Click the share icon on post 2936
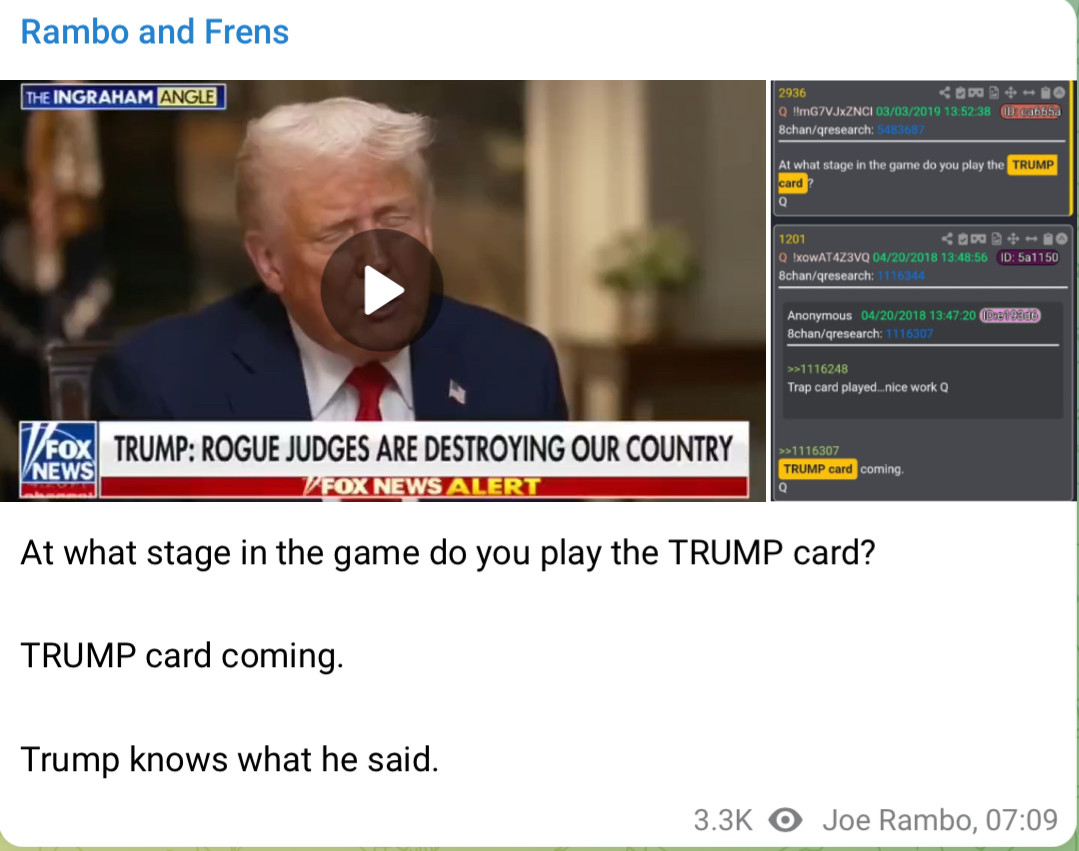 [945, 92]
